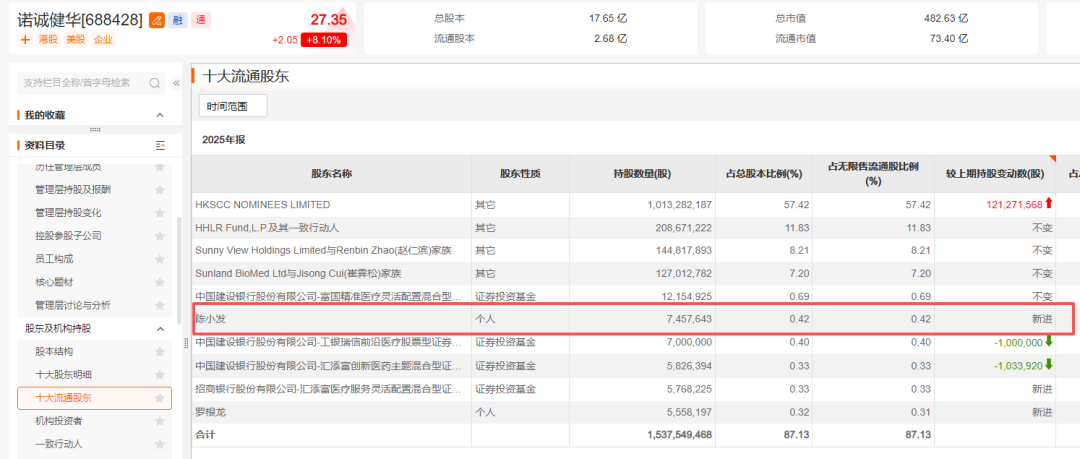
Task: Collapse the 股东及机构持股 group
Action: click(x=160, y=328)
